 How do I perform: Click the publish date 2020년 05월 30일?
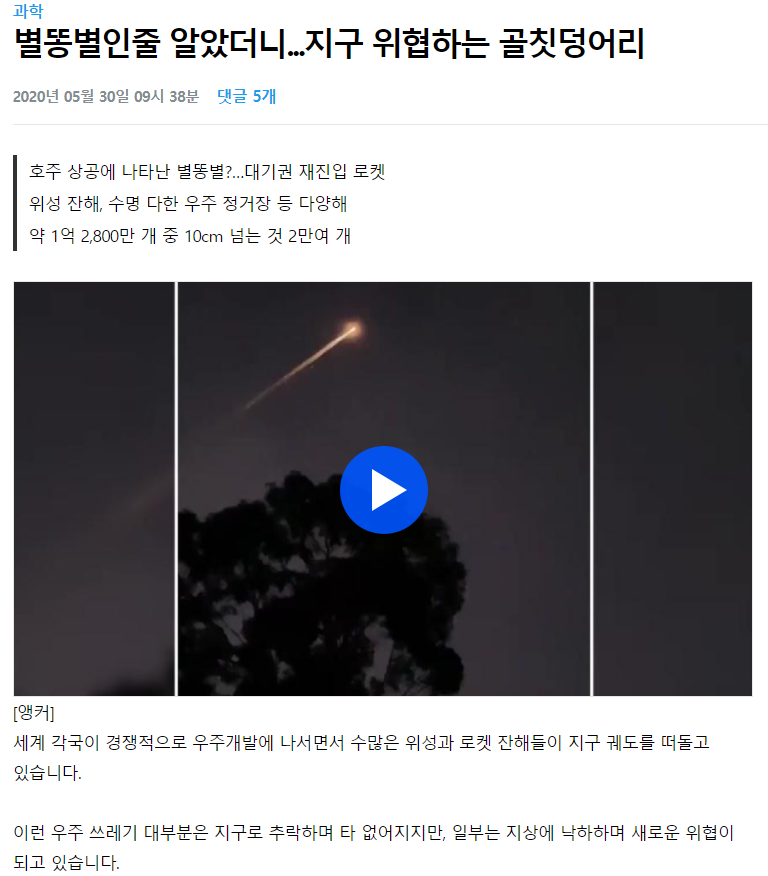coord(106,96)
